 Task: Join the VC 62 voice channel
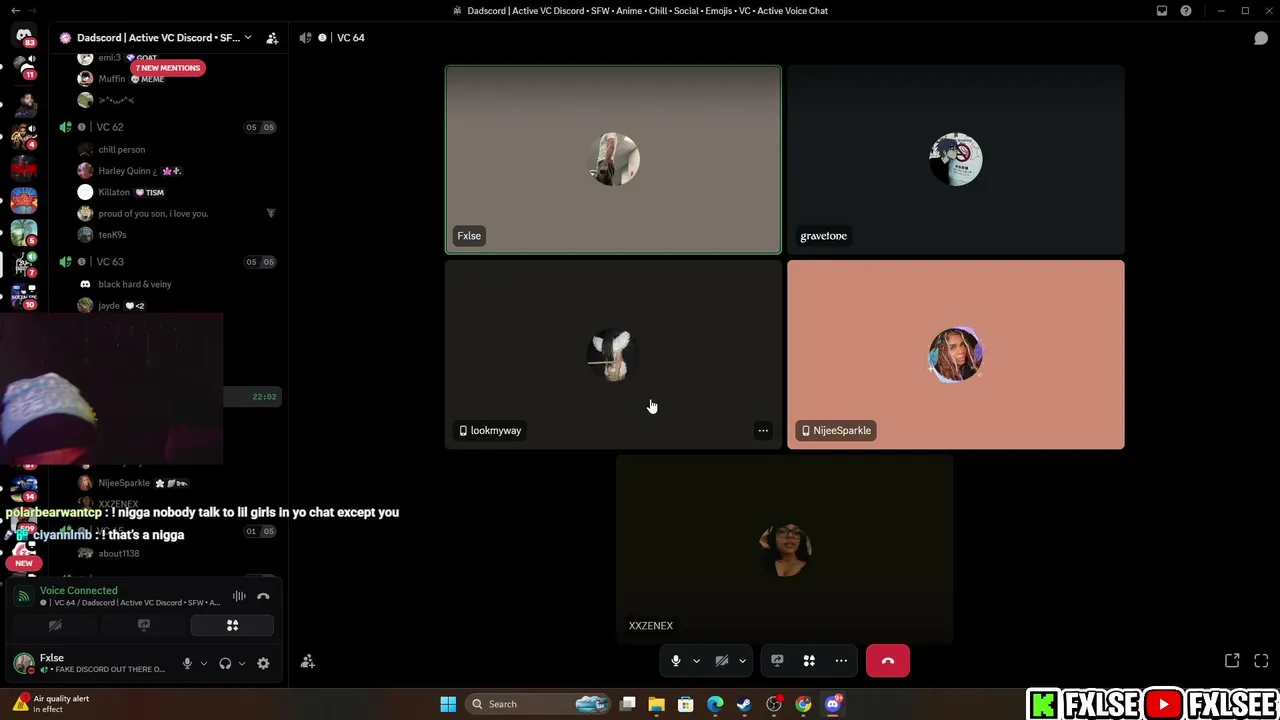point(110,127)
